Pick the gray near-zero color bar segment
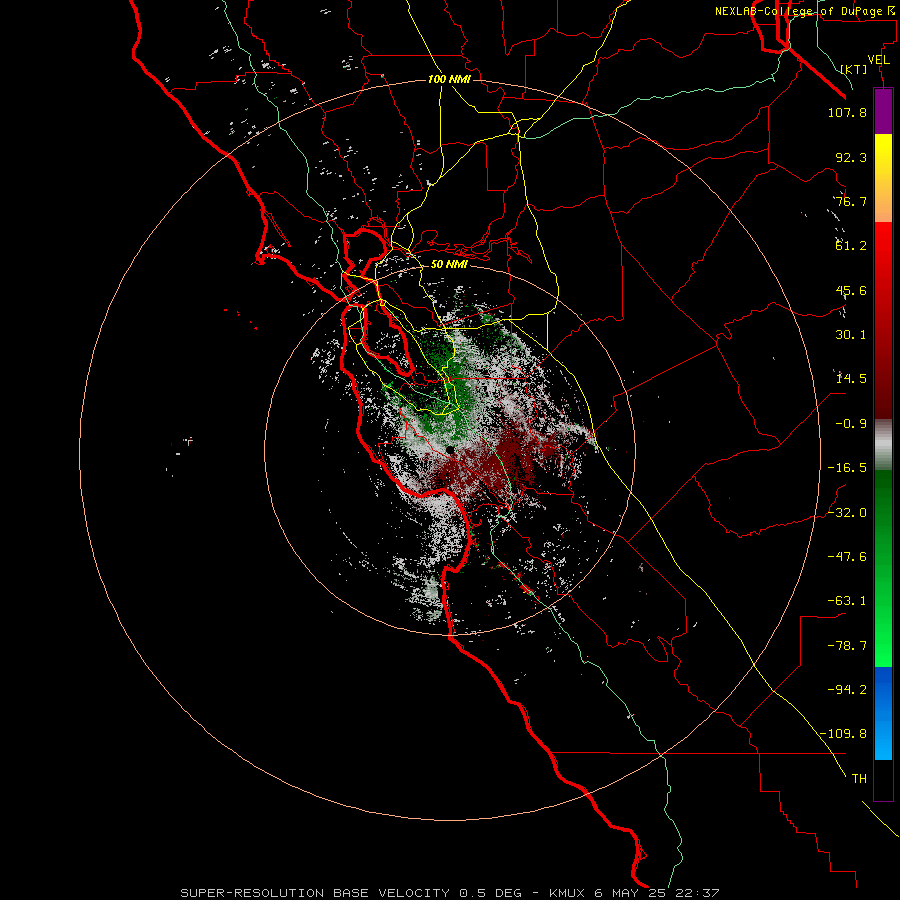This screenshot has width=900, height=900. coord(883,445)
